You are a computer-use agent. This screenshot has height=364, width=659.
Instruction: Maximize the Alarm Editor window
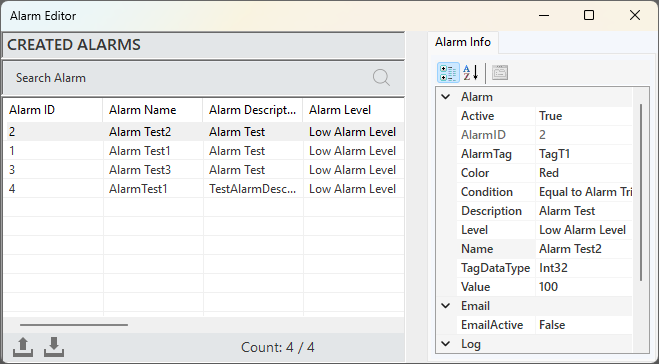pyautogui.click(x=589, y=16)
